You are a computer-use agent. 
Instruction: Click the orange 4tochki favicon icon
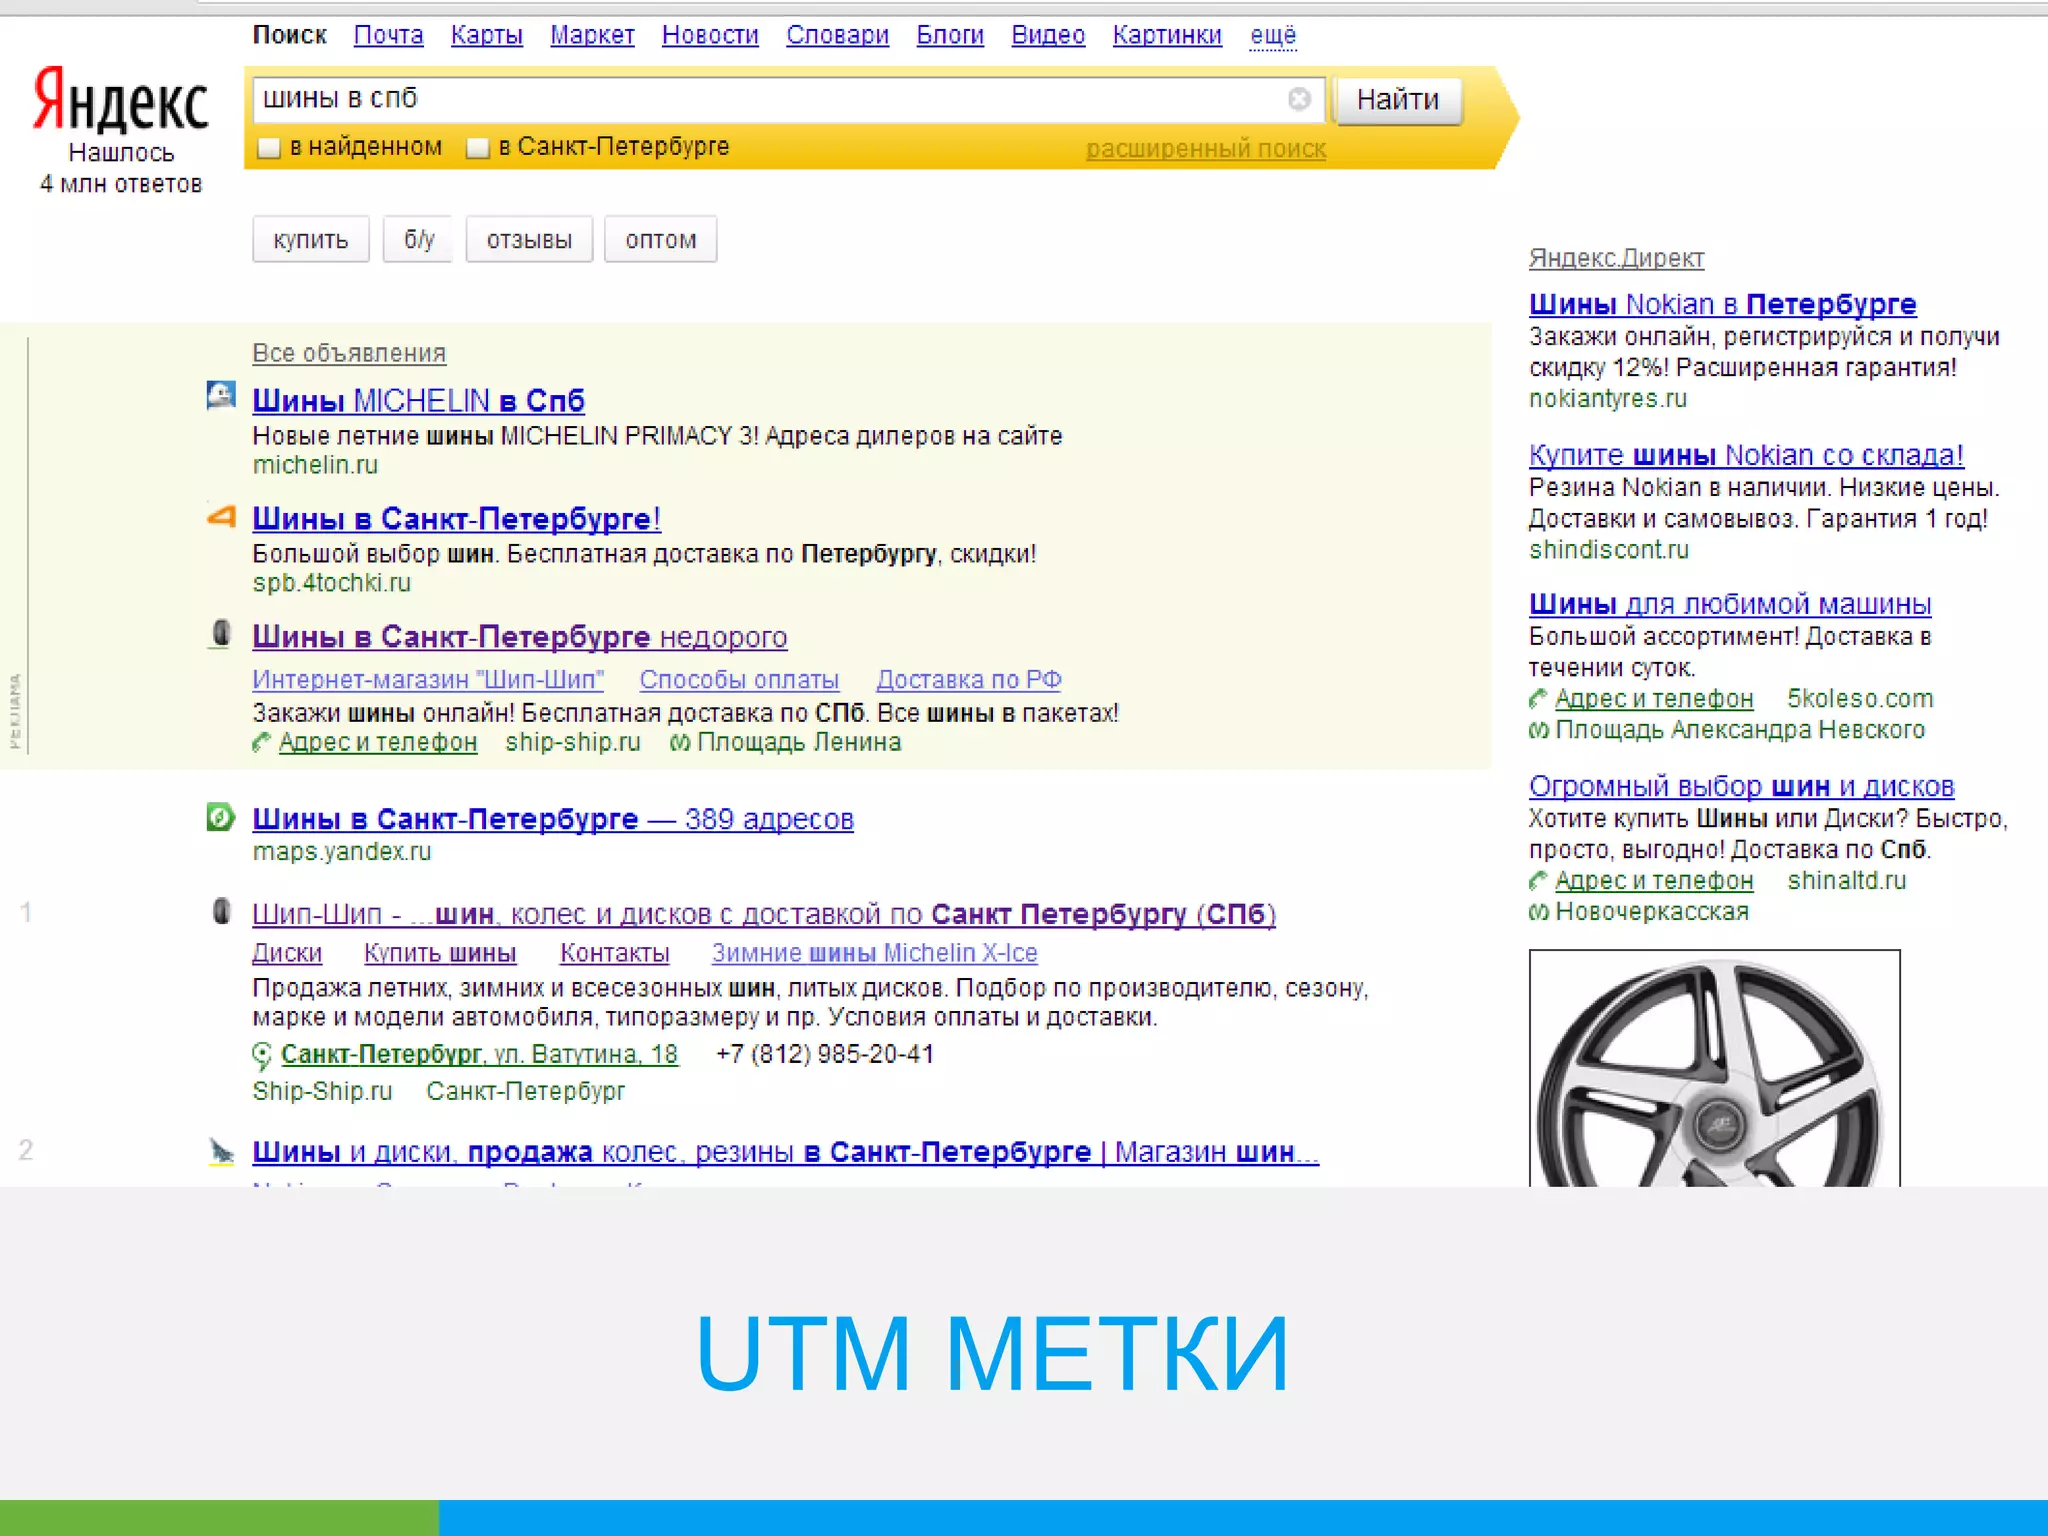pyautogui.click(x=221, y=516)
